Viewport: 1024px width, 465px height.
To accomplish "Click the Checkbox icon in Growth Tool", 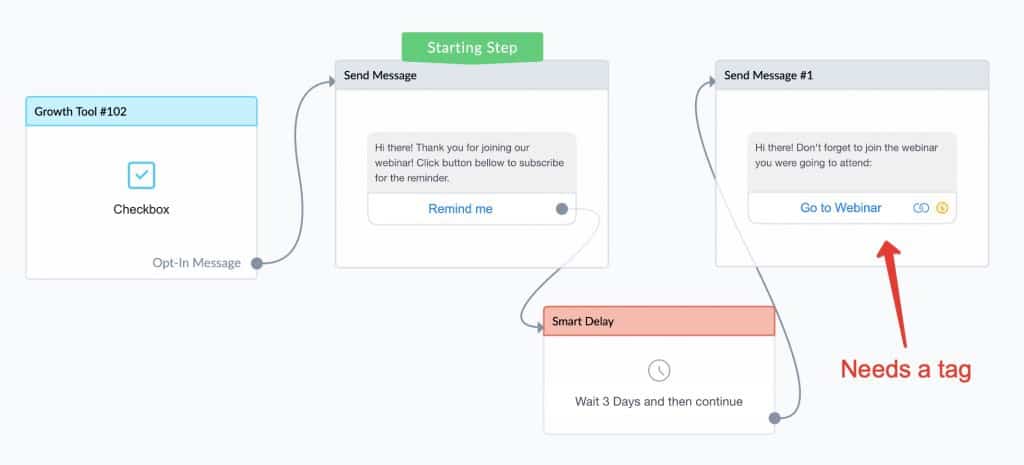I will coord(141,176).
